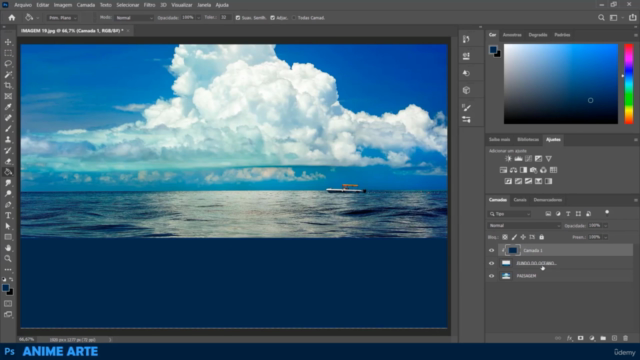Screen dimensions: 640x360
Task: Select the Hand tool
Action: click(8, 248)
